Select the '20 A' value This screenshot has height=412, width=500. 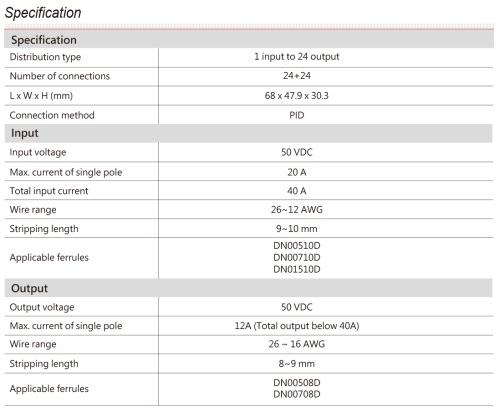[297, 172]
